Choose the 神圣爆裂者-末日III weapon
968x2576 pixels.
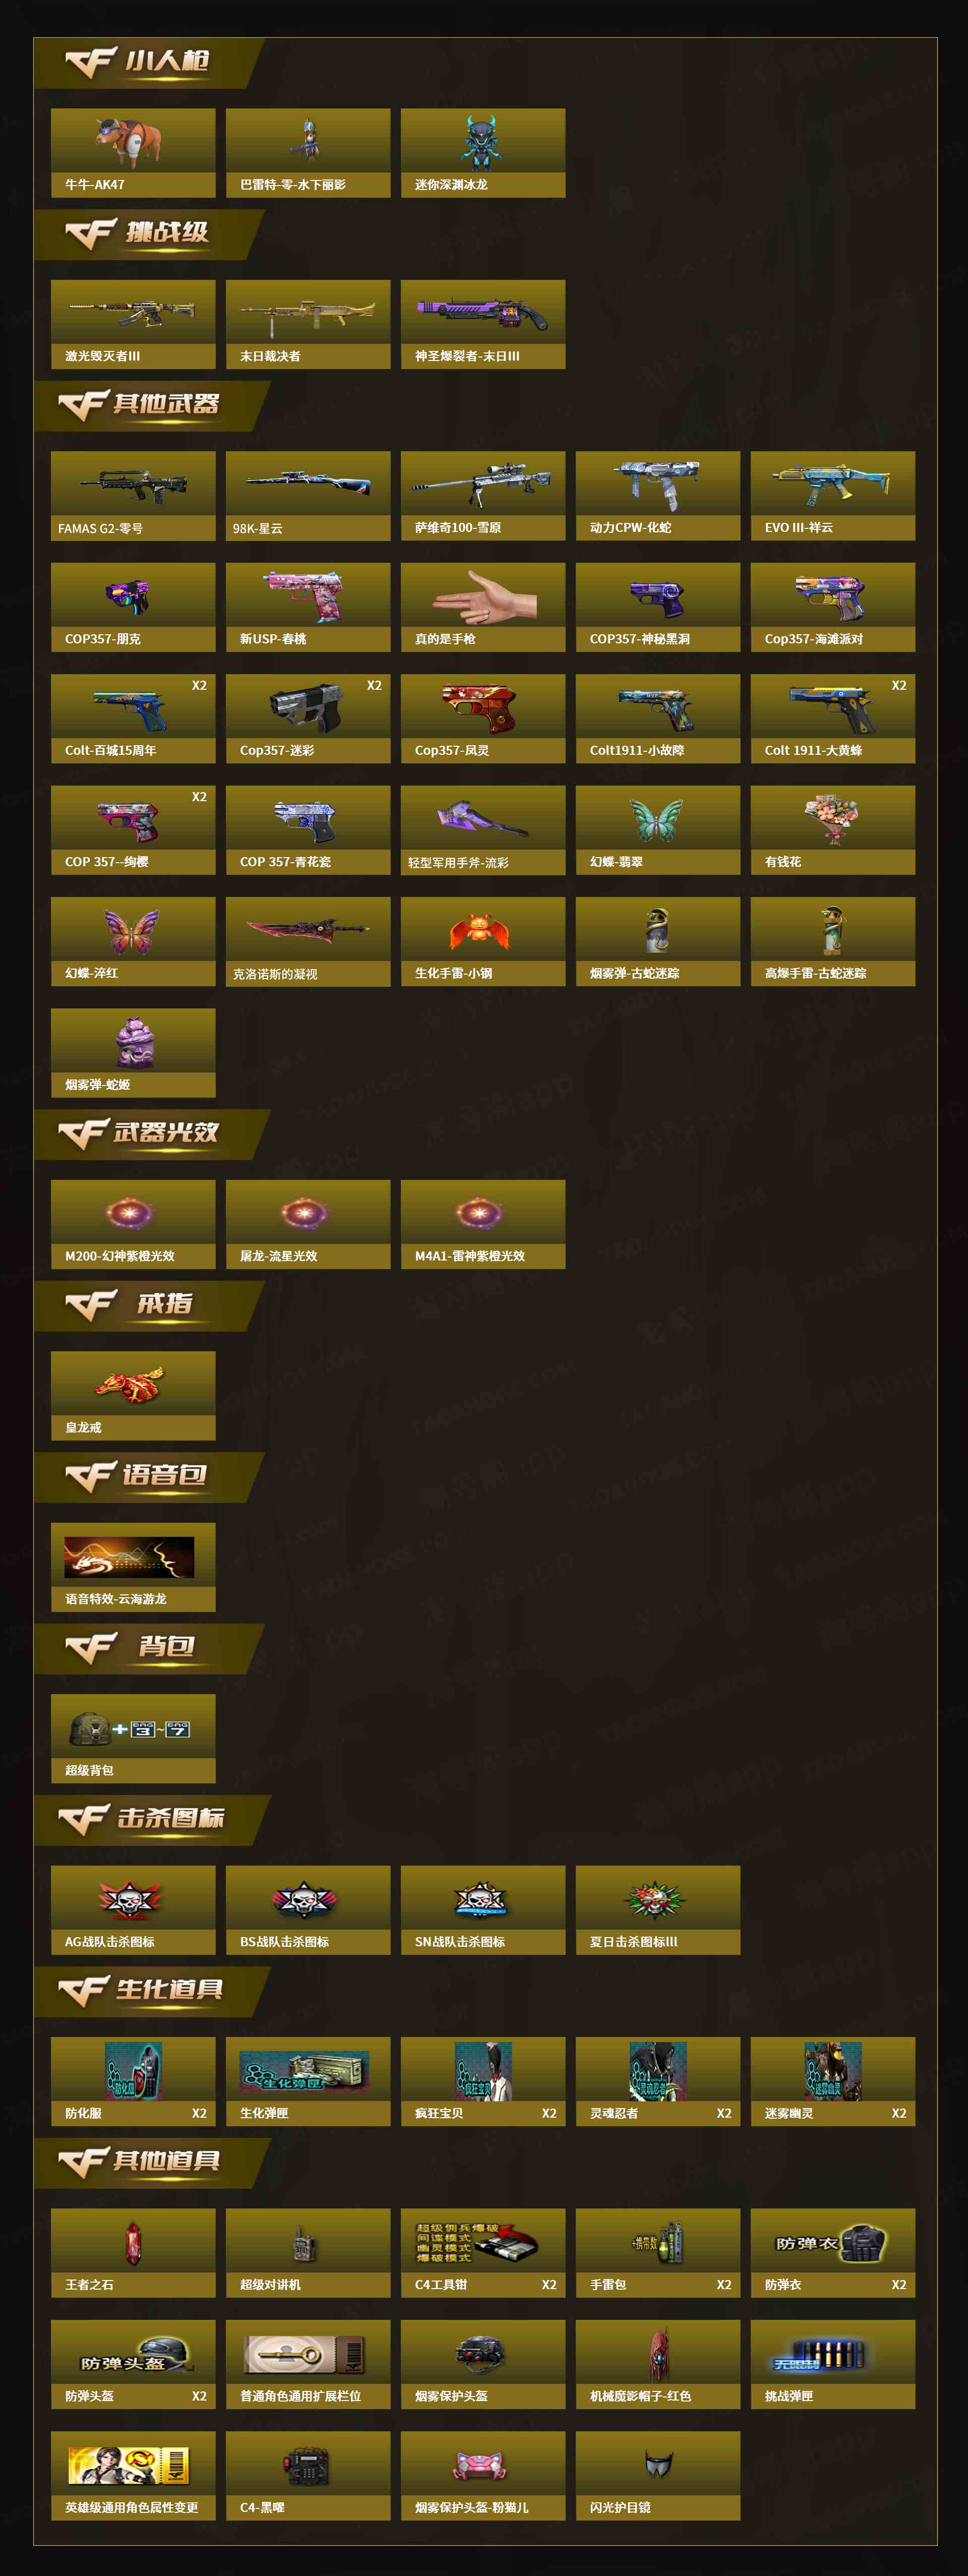(483, 324)
